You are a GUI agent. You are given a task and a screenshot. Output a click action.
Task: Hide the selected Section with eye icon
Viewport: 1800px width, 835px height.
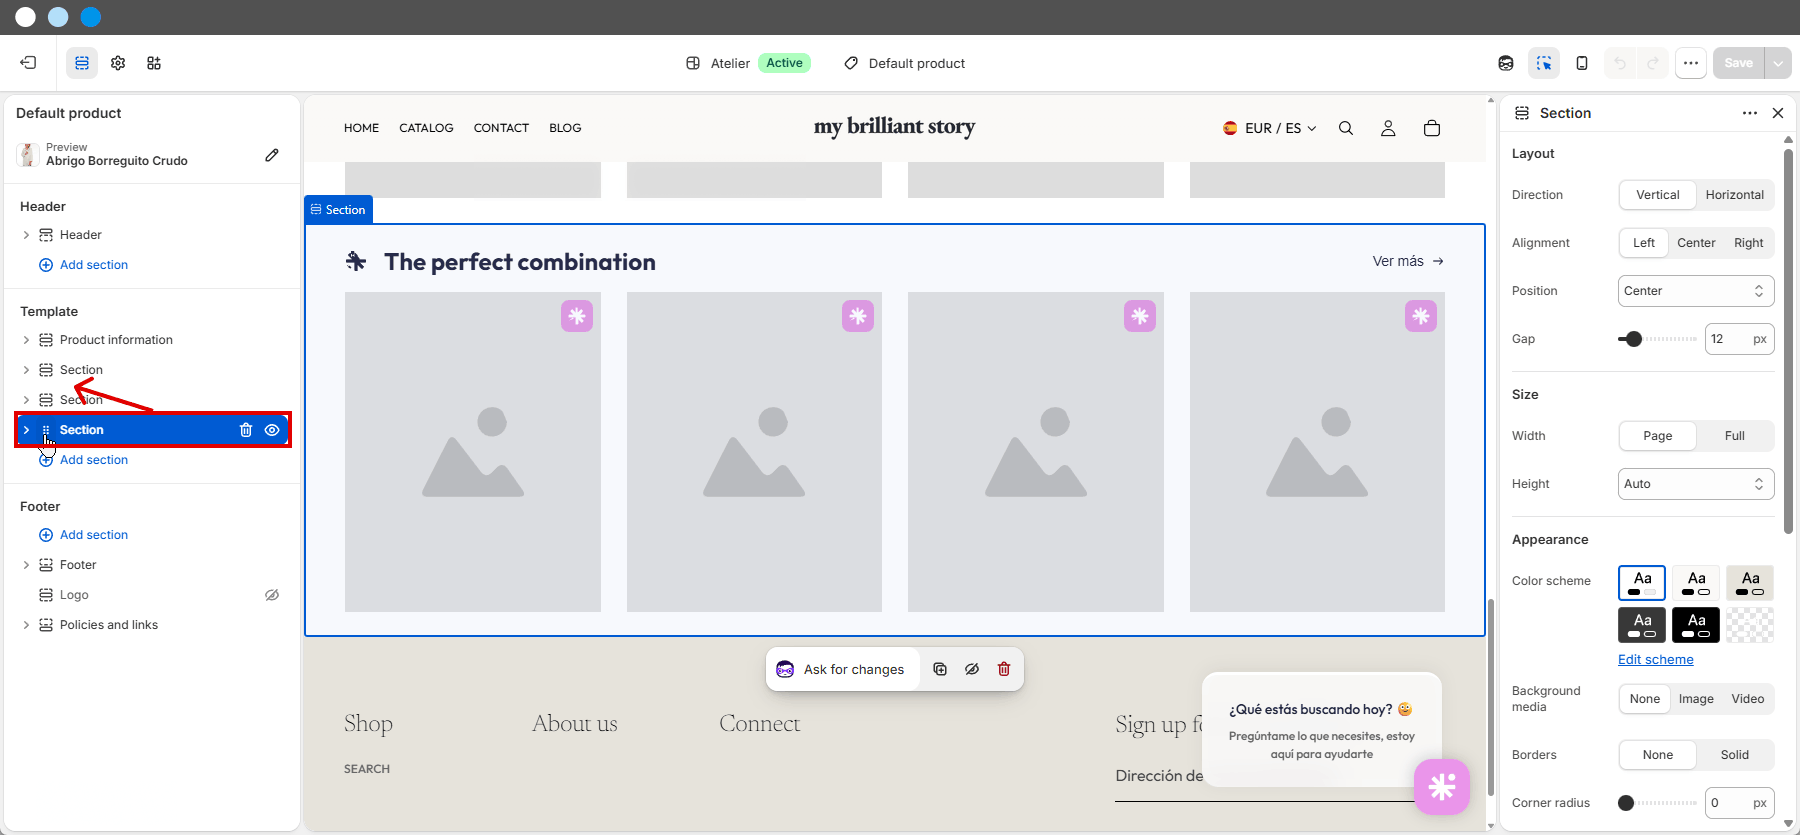pos(272,430)
